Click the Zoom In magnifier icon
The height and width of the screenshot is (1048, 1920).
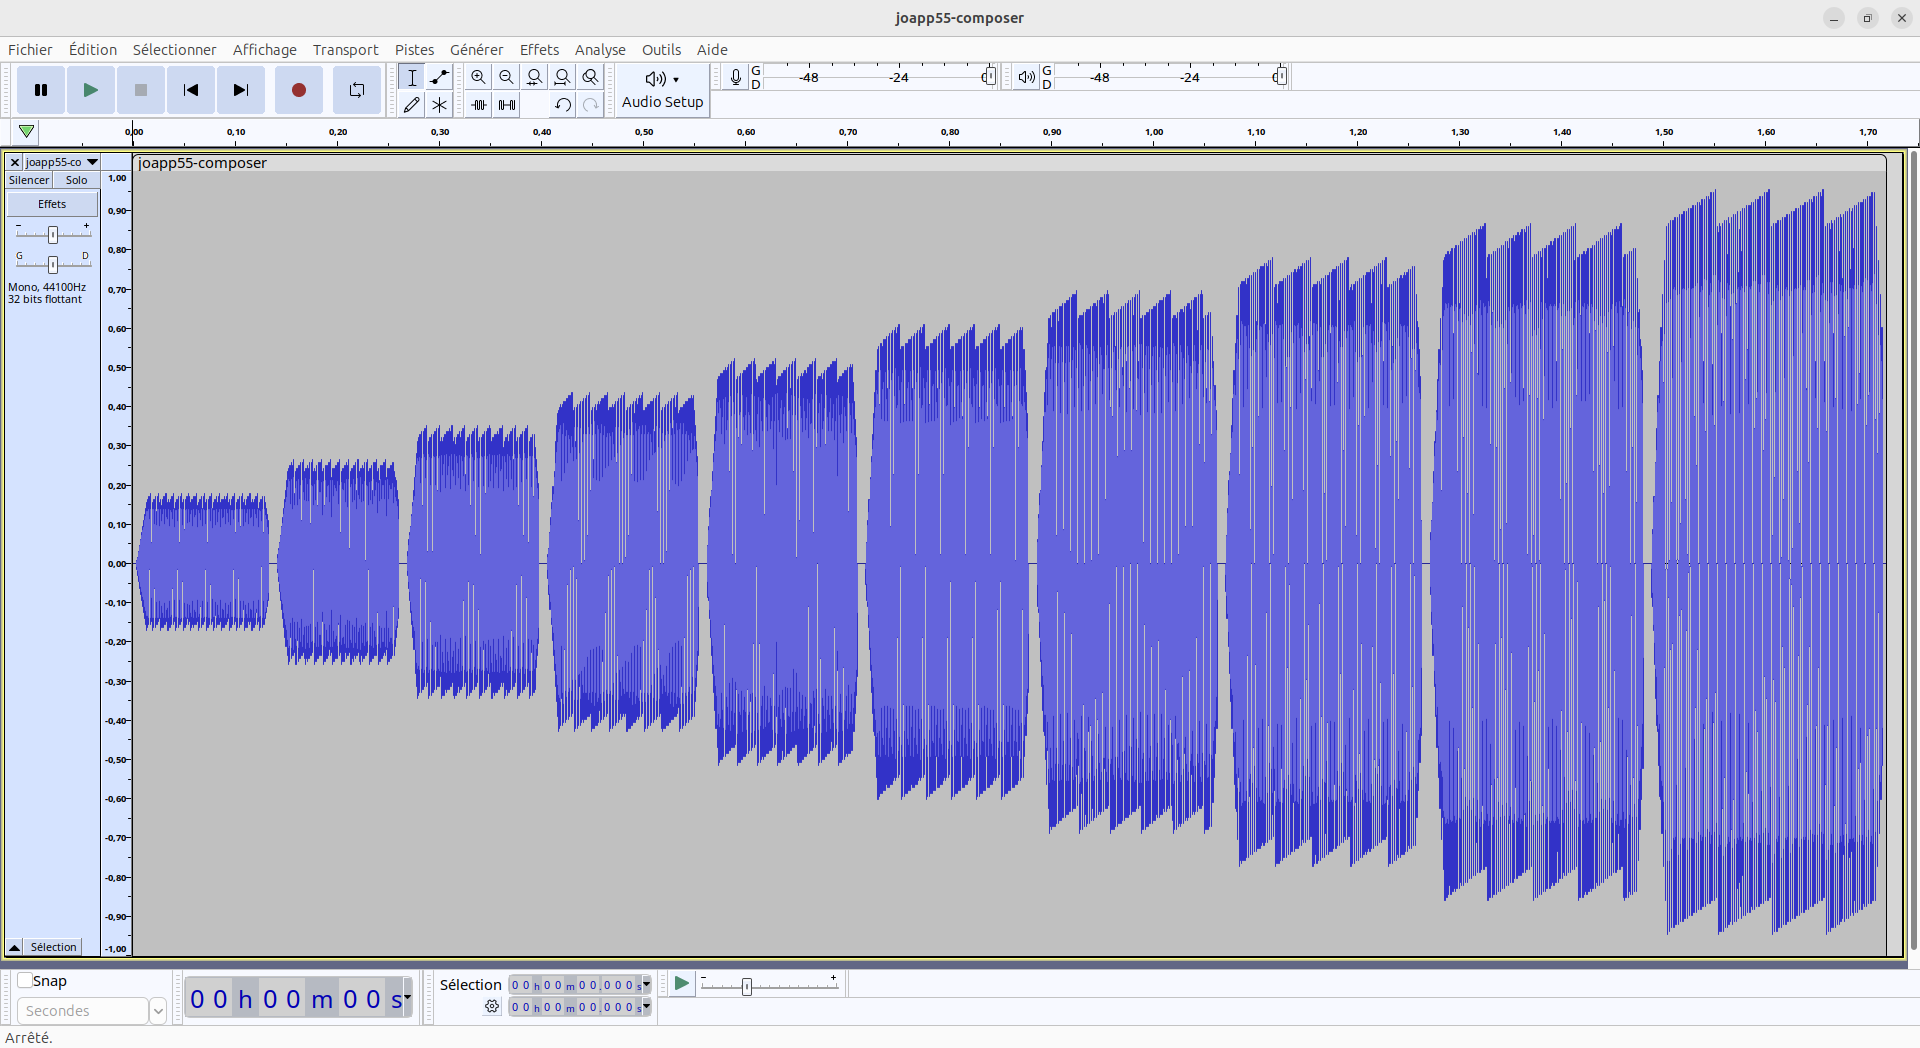coord(479,77)
